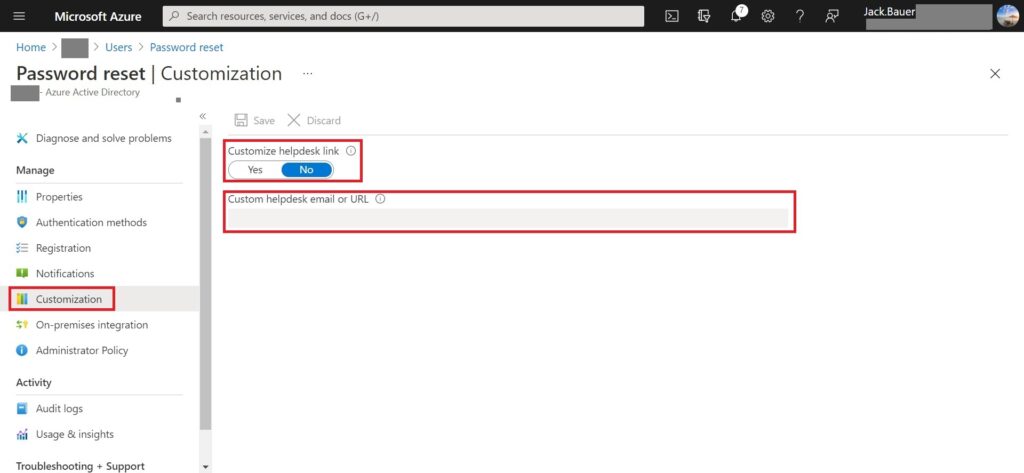The image size is (1024, 473).
Task: Open portal settings gear icon
Action: tap(768, 16)
